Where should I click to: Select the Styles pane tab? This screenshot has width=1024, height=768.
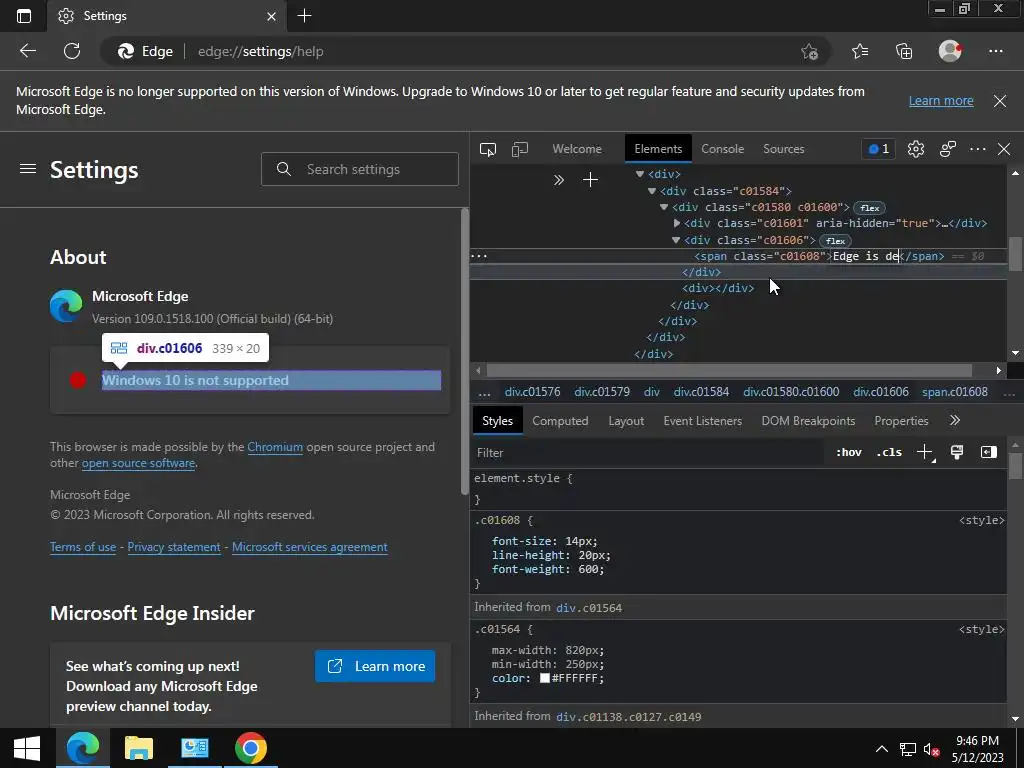pyautogui.click(x=498, y=421)
